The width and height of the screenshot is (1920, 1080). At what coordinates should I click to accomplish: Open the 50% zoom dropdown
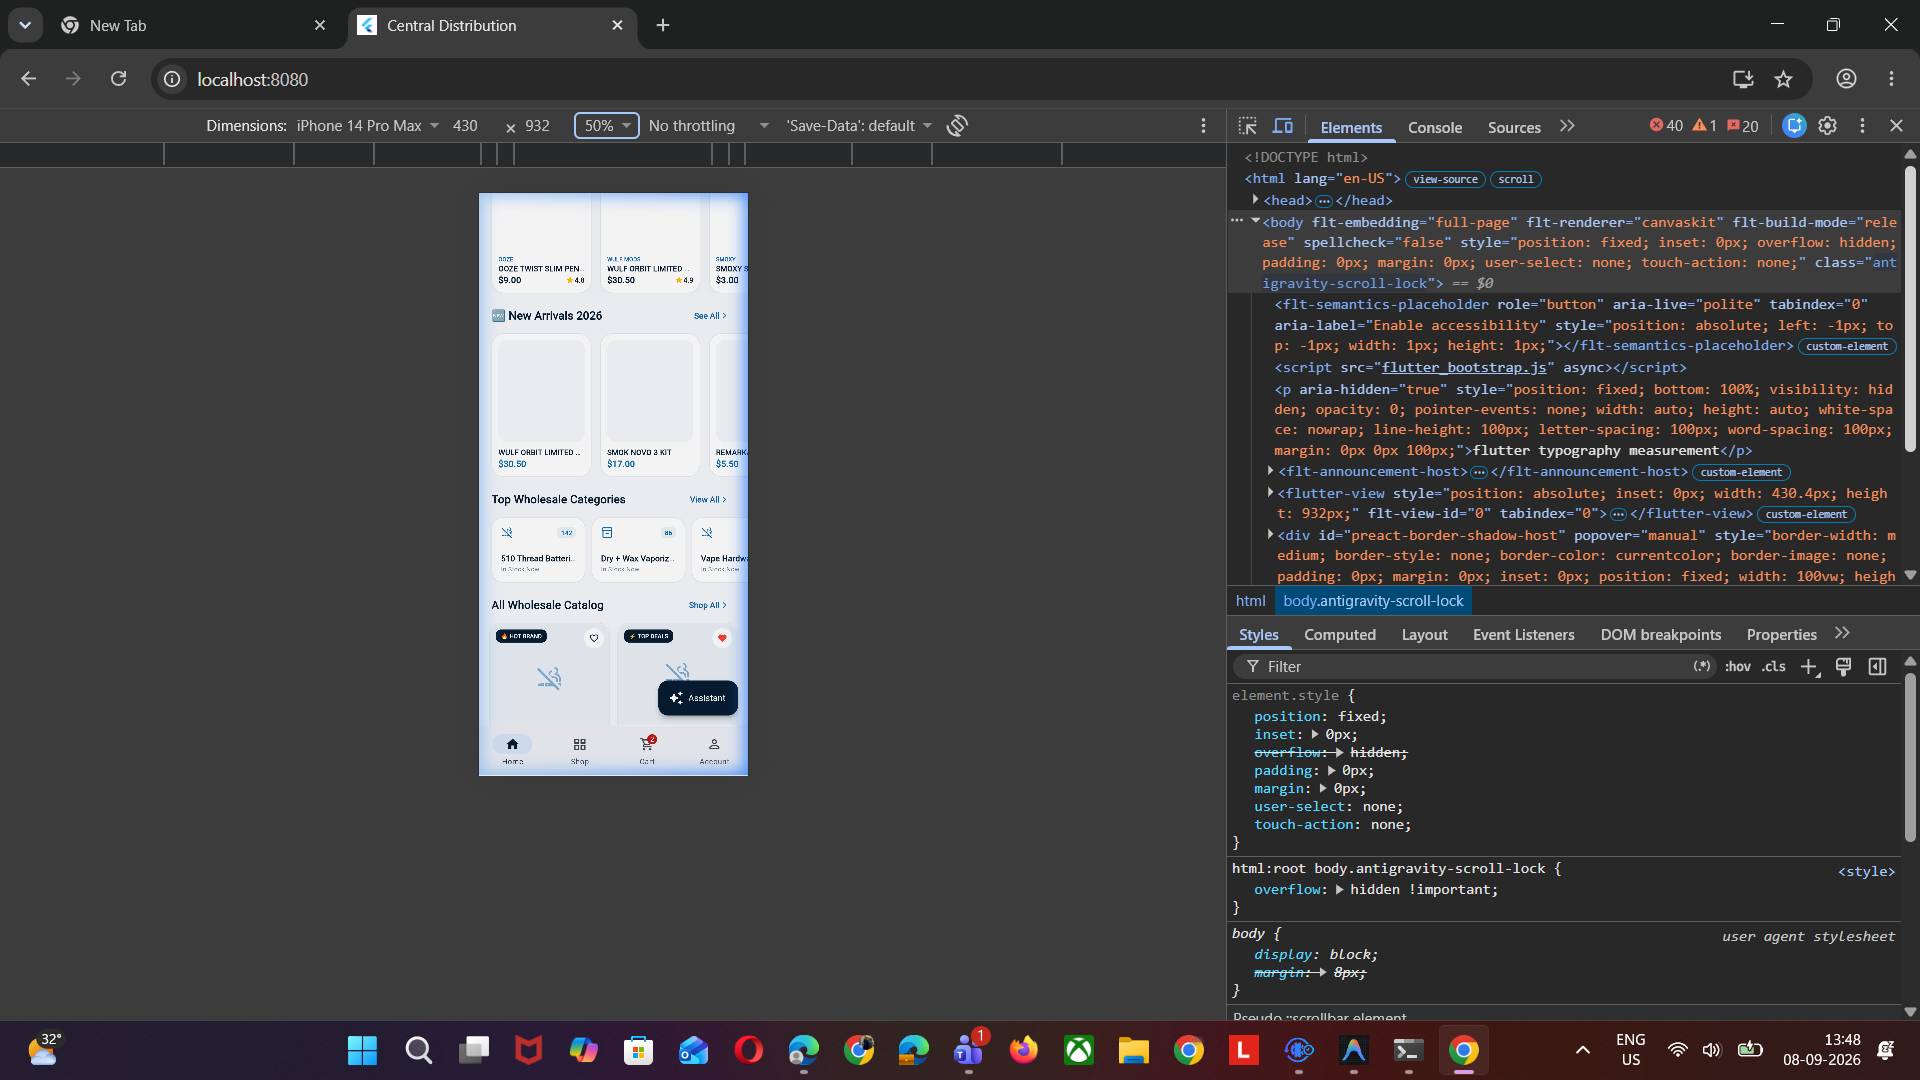pos(606,126)
